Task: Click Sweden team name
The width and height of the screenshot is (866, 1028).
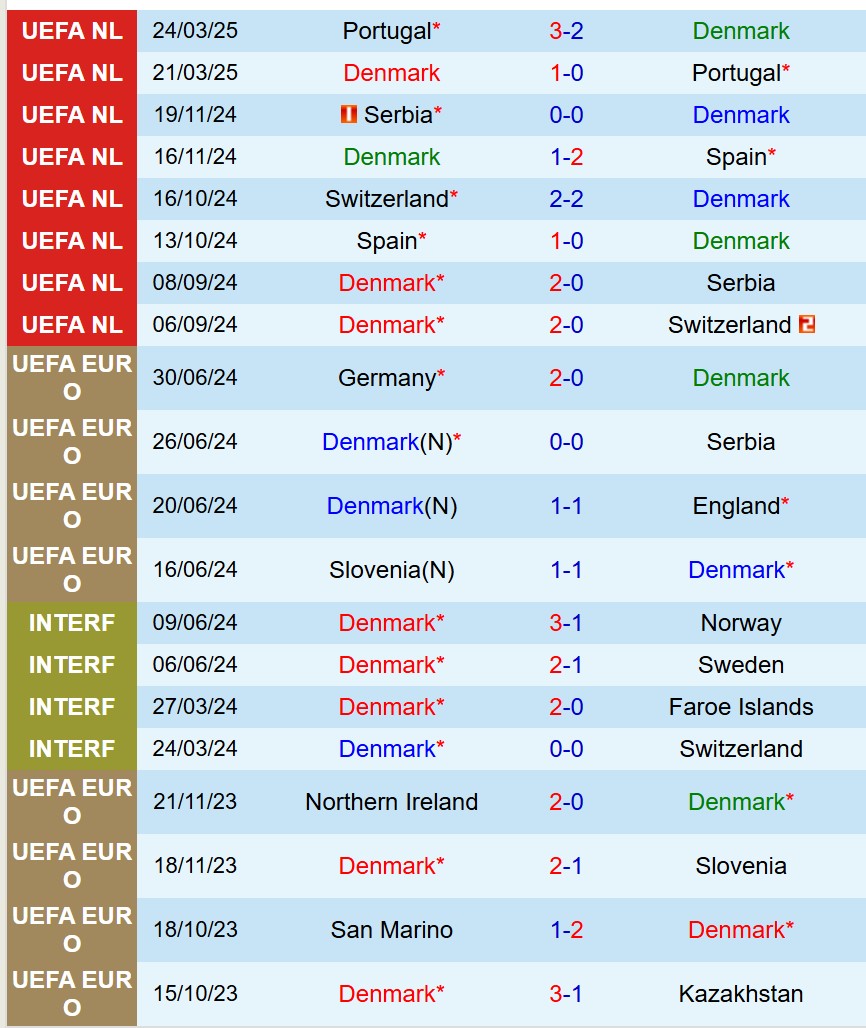Action: [740, 665]
